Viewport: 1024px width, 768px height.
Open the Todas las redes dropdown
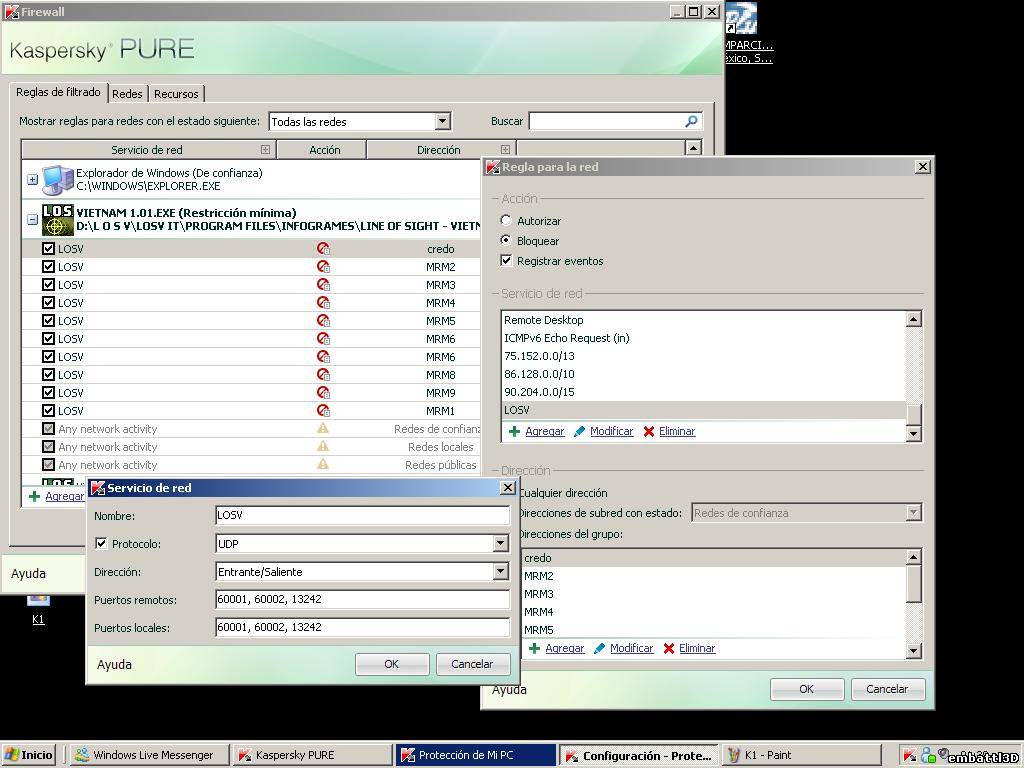tap(443, 121)
